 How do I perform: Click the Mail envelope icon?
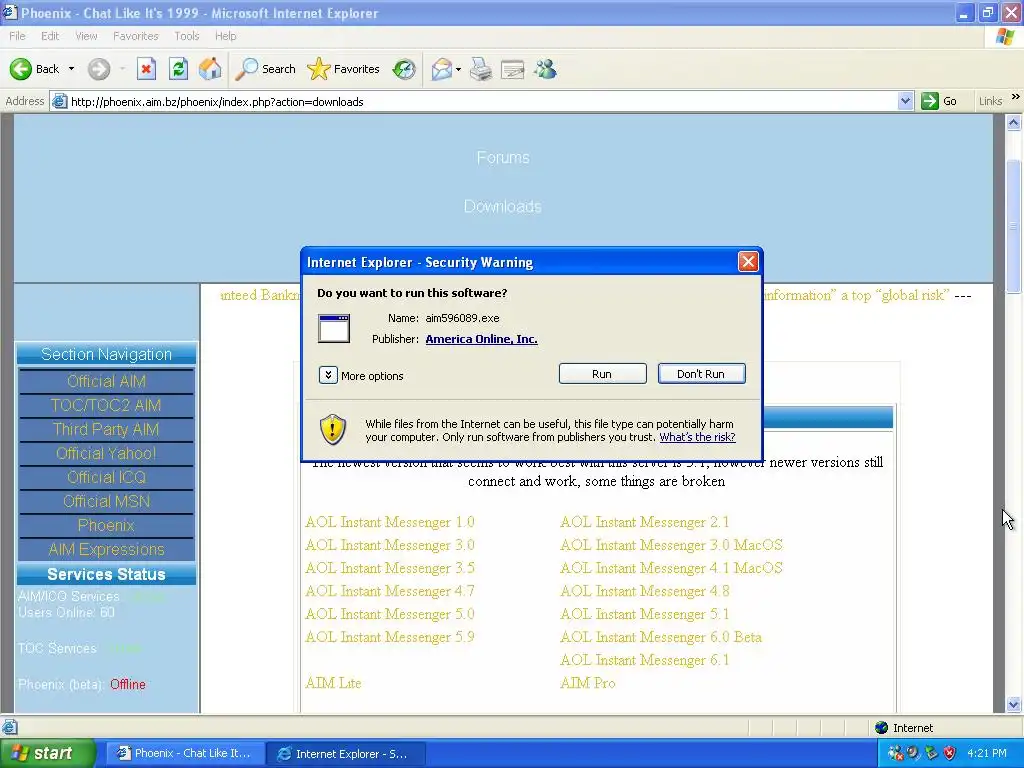(x=442, y=69)
